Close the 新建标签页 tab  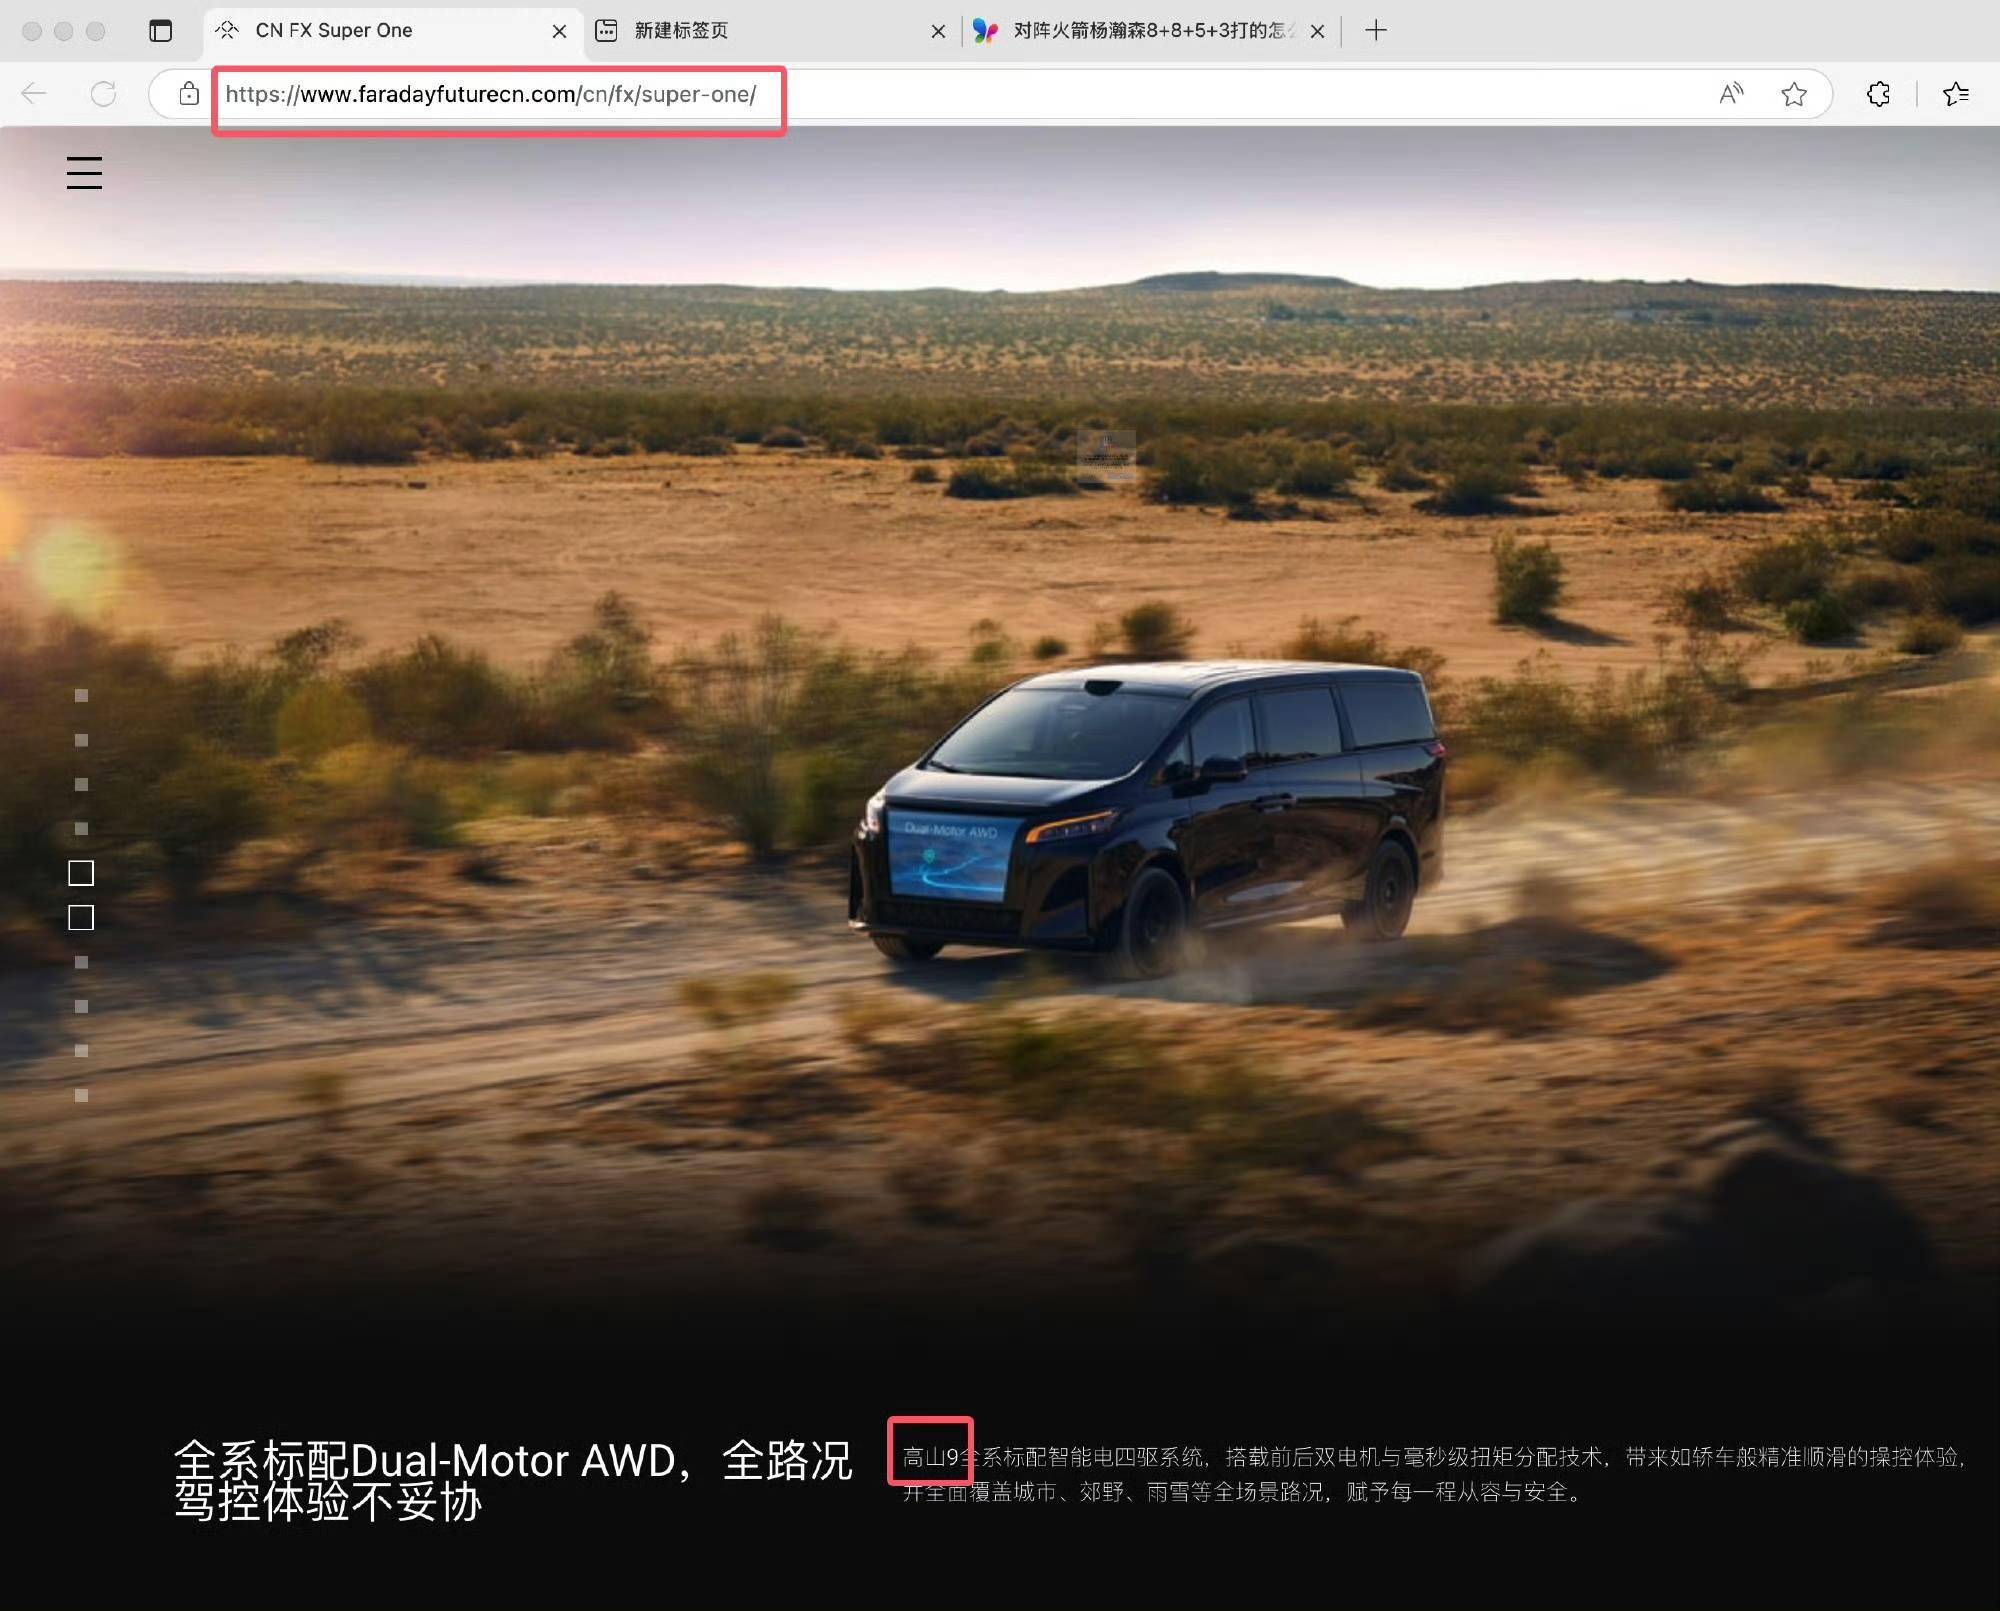coord(938,31)
